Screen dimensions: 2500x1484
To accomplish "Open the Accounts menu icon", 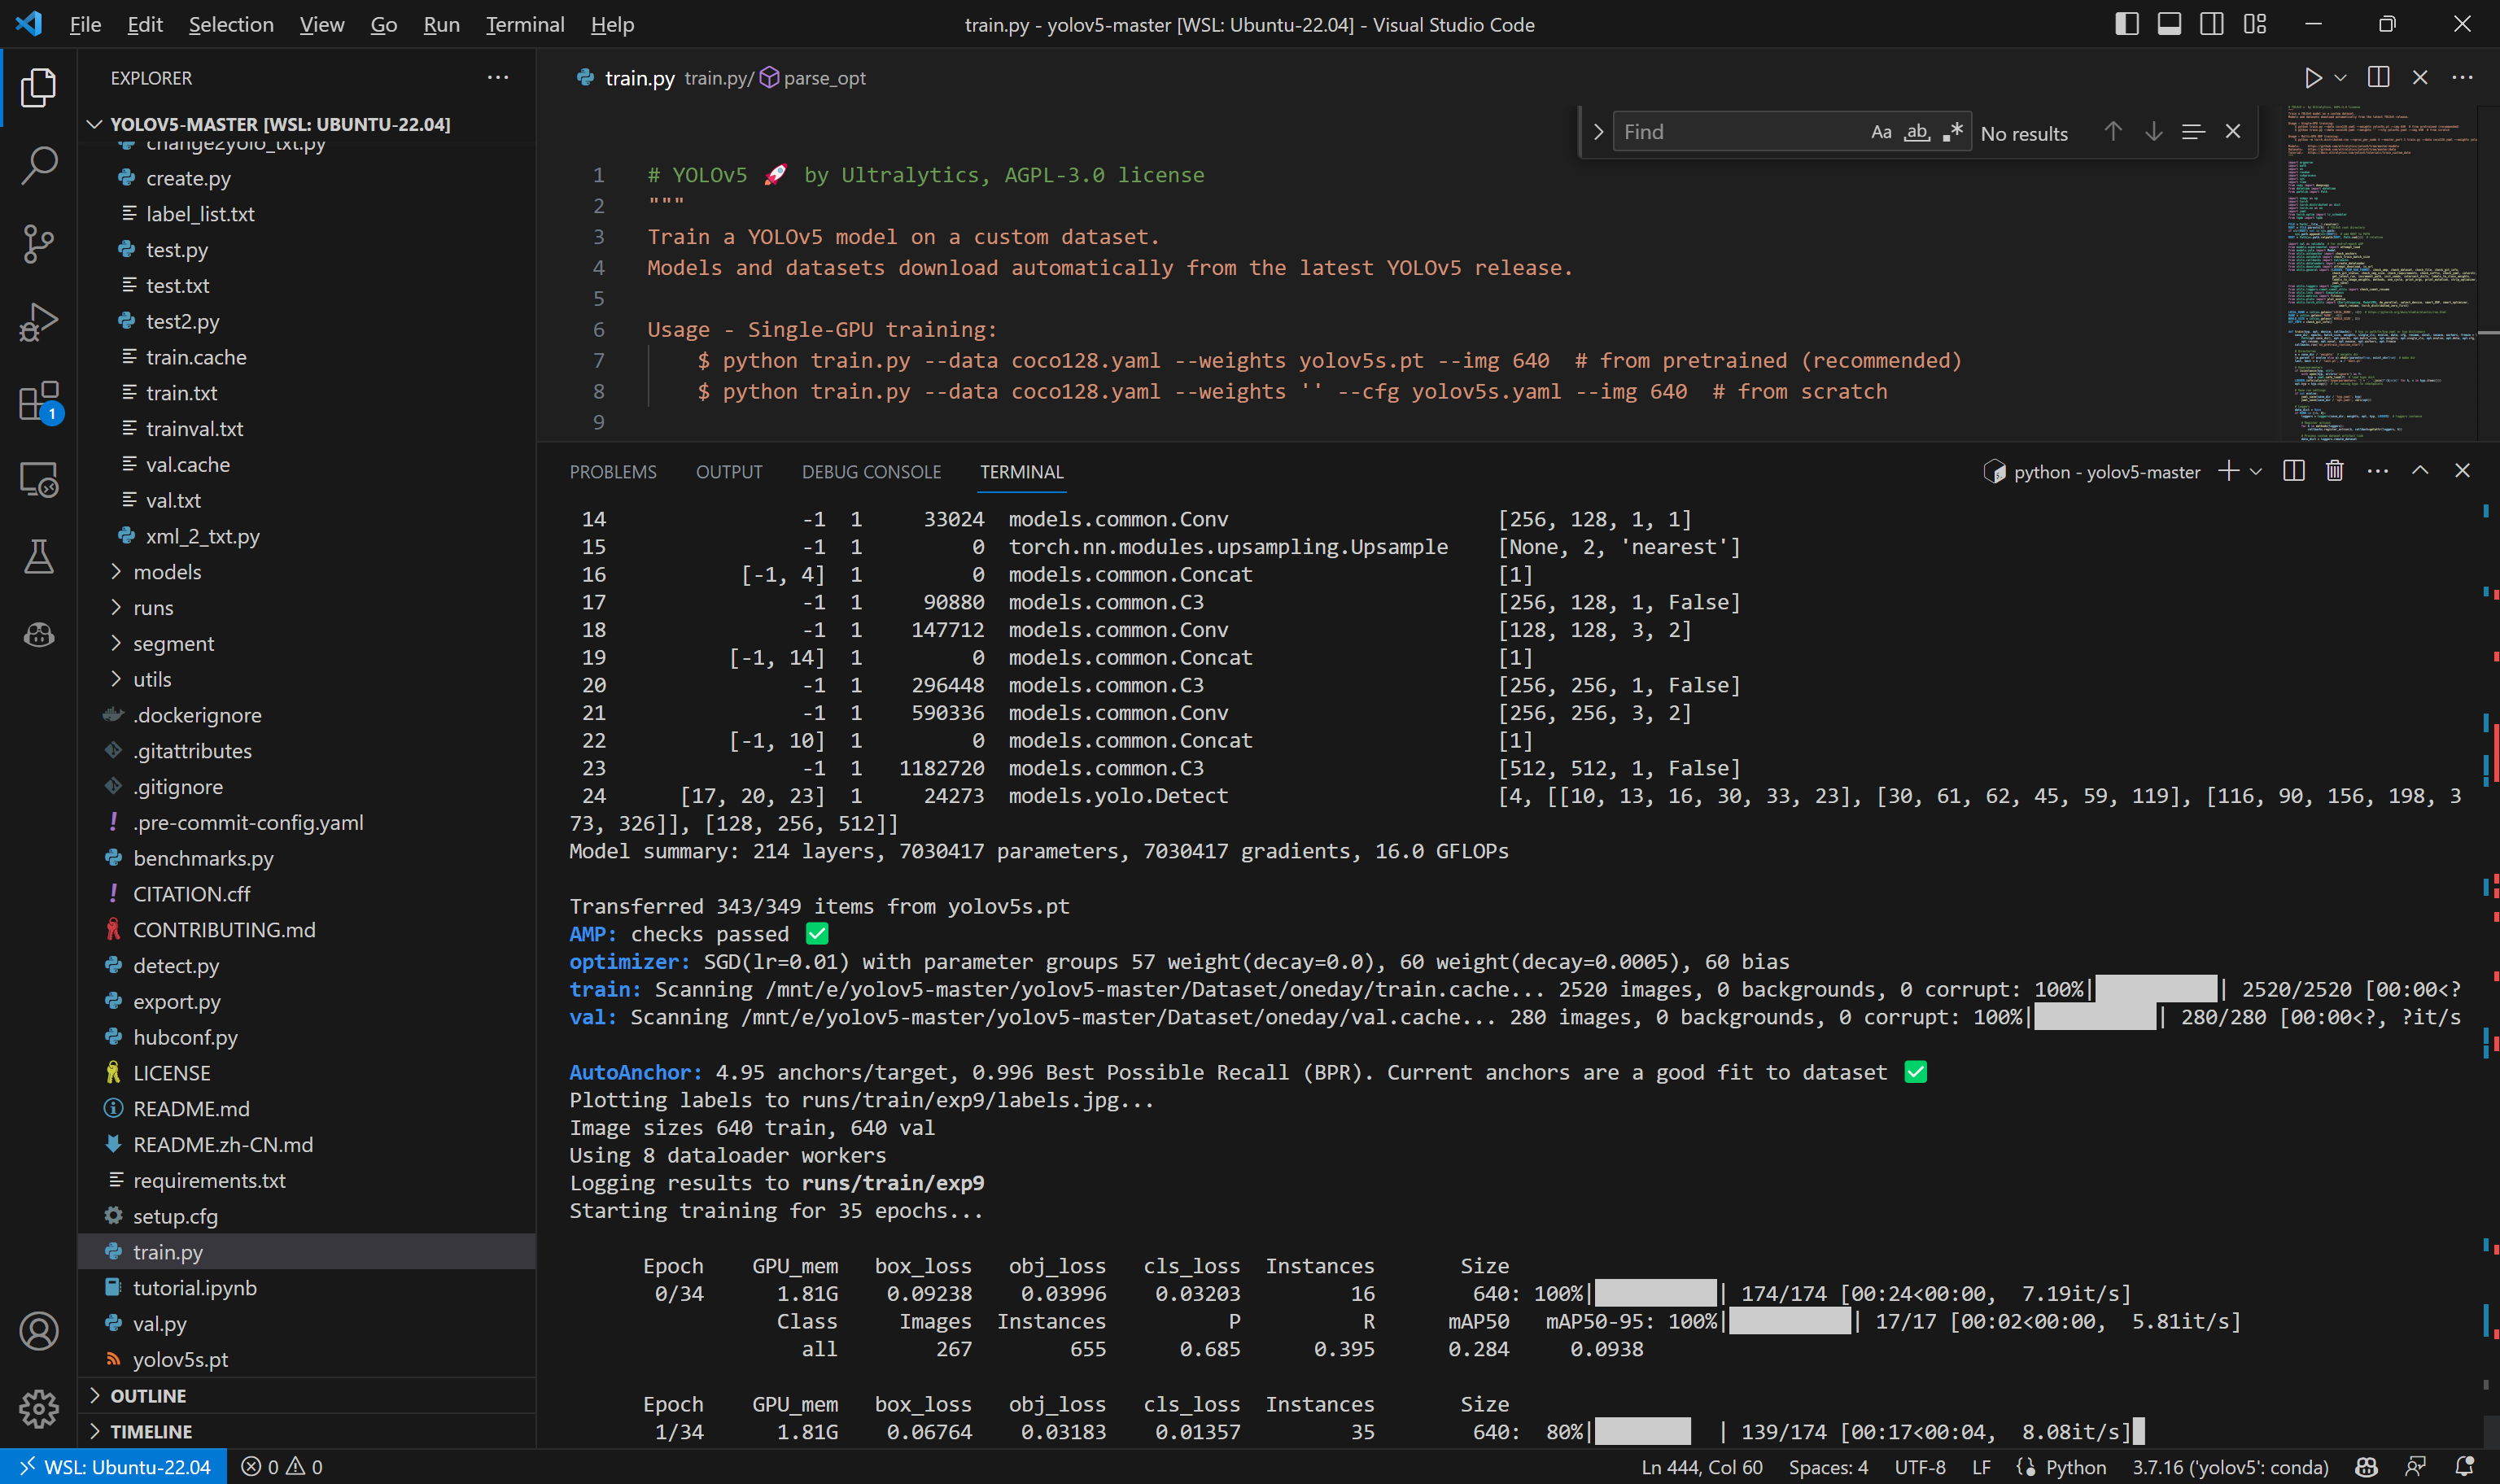I will pos(38,1331).
